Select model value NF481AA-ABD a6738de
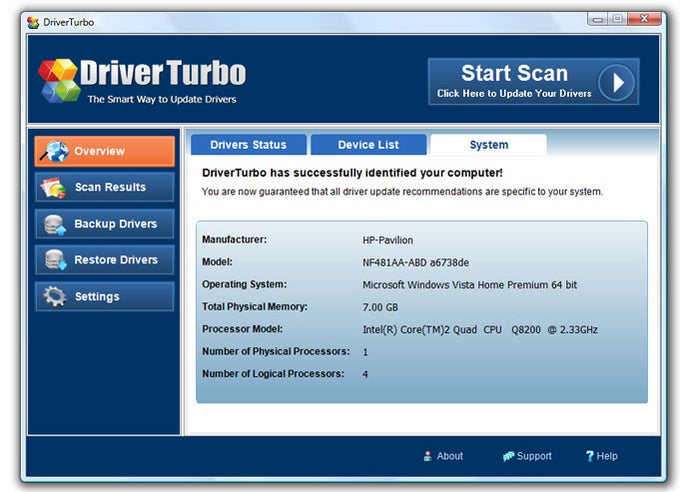Image resolution: width=680 pixels, height=492 pixels. [x=415, y=262]
